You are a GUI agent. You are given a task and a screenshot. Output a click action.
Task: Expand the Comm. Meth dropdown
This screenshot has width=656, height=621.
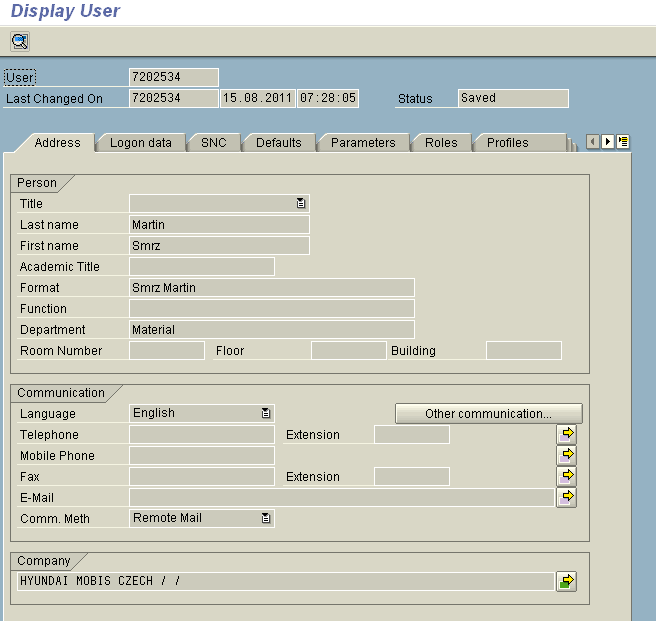pyautogui.click(x=266, y=518)
